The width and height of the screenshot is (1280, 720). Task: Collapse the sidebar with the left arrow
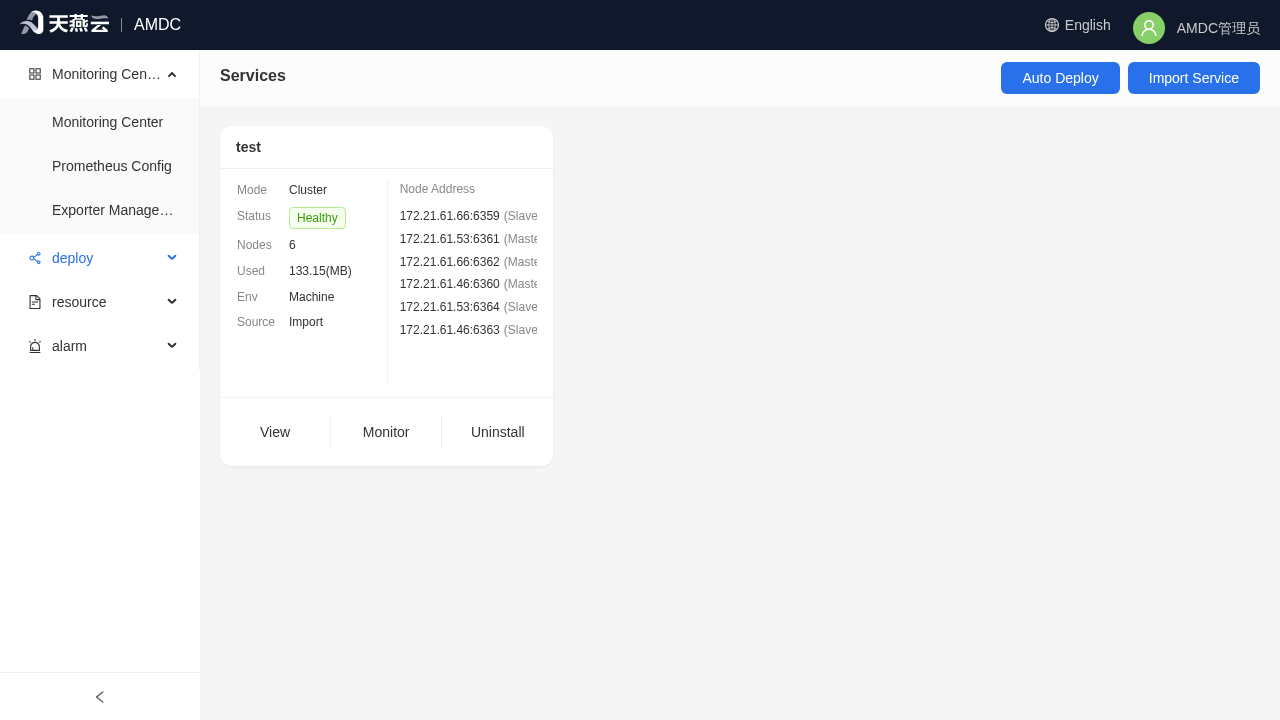pos(100,697)
